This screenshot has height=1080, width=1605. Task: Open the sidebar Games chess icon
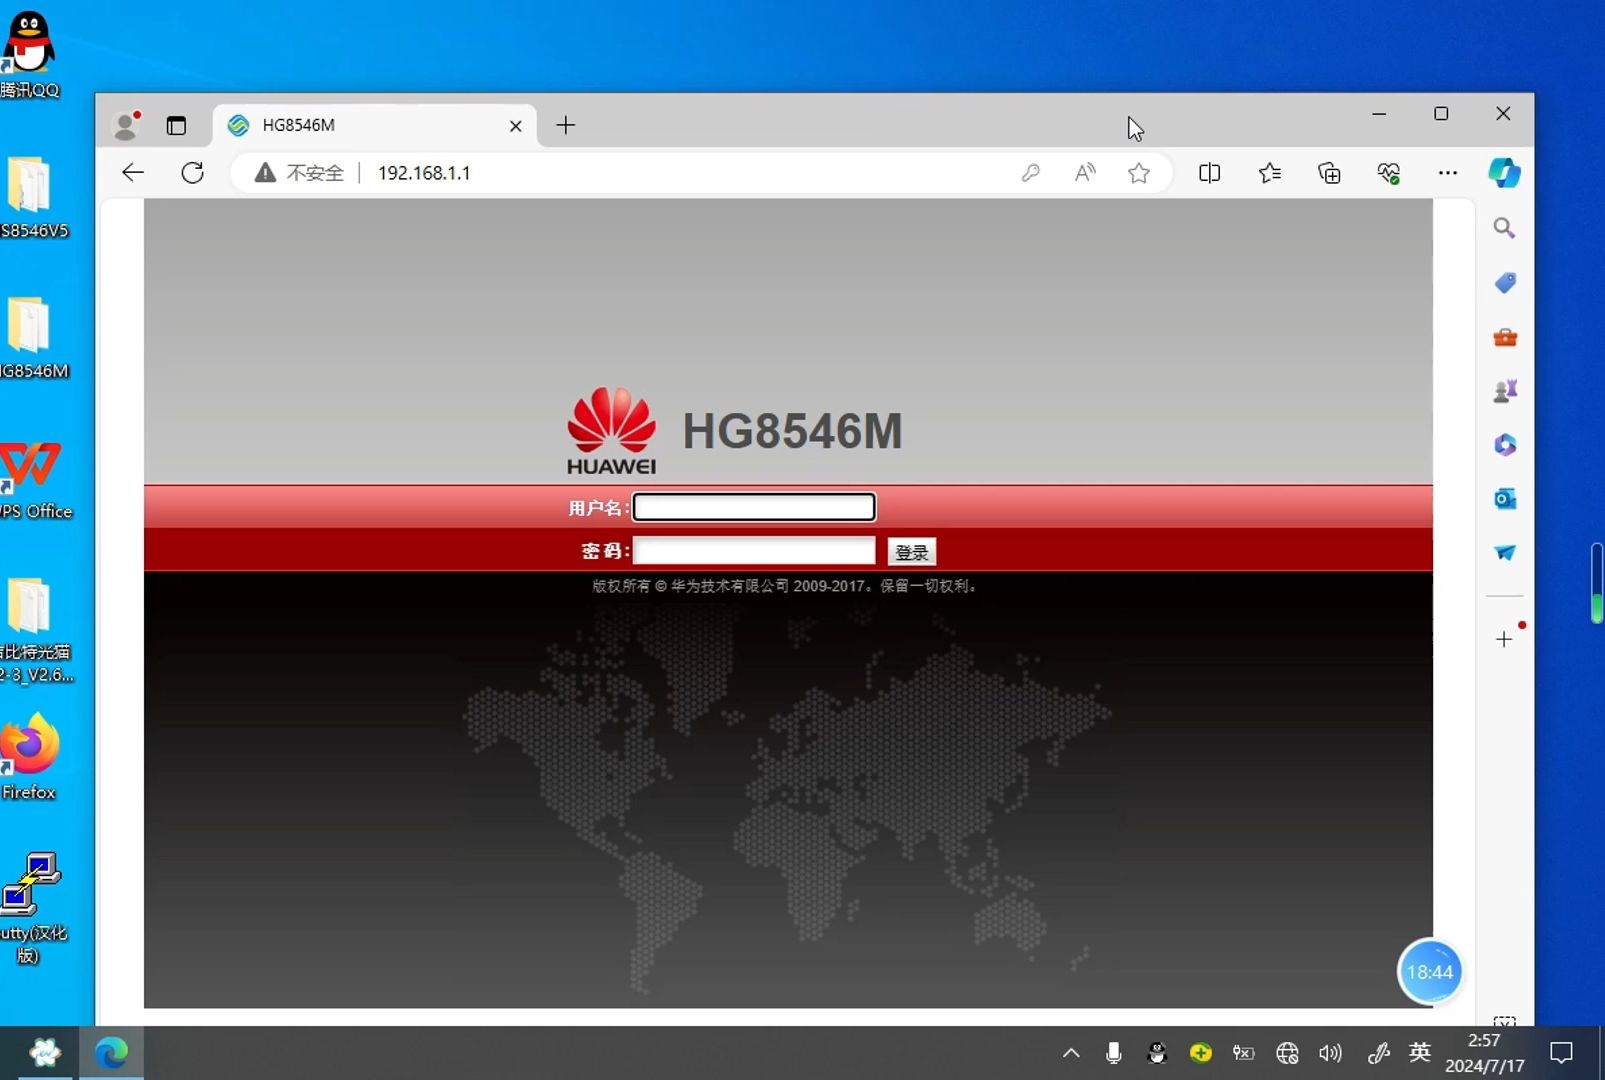point(1505,391)
